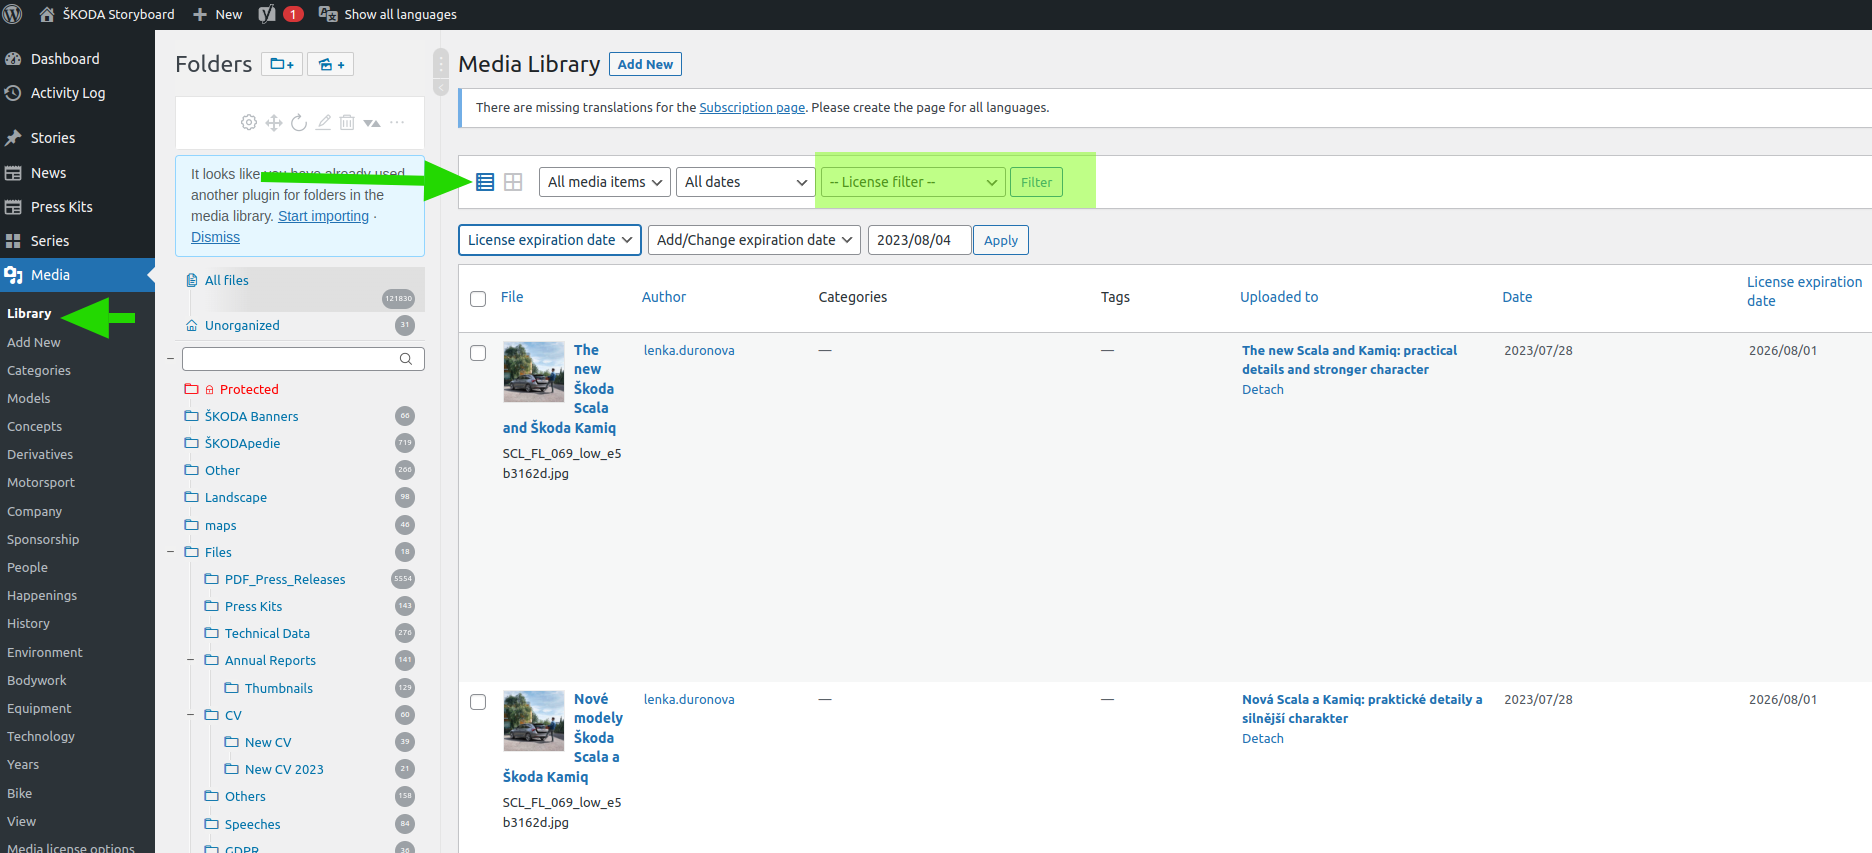
Task: Click the refresh folders icon
Action: pos(298,122)
